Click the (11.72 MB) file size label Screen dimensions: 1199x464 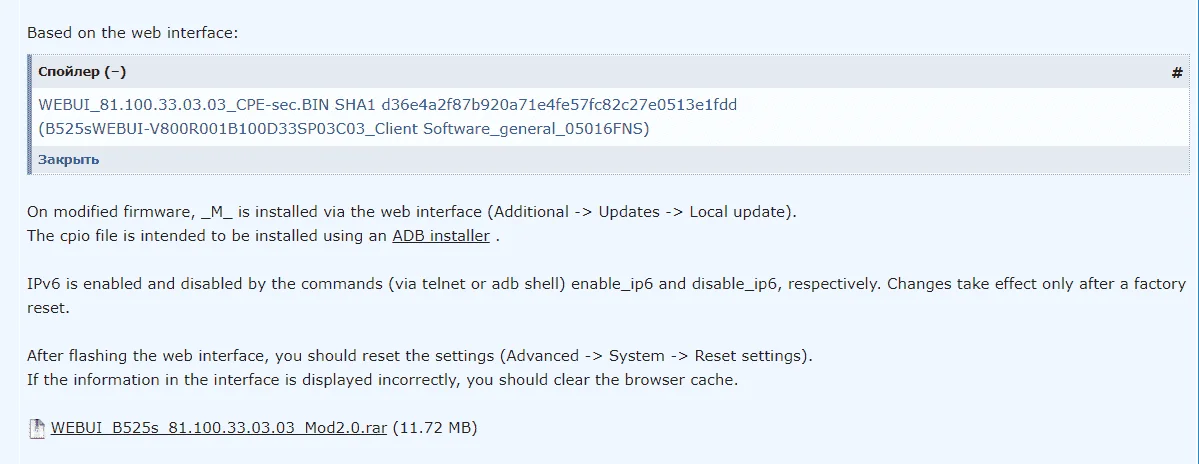tap(435, 428)
